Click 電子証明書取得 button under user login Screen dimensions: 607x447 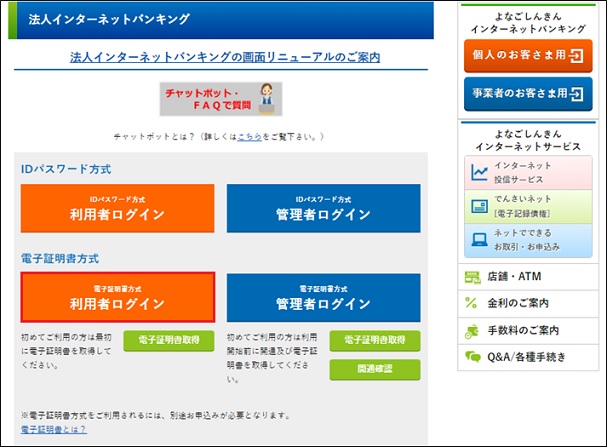coord(169,341)
